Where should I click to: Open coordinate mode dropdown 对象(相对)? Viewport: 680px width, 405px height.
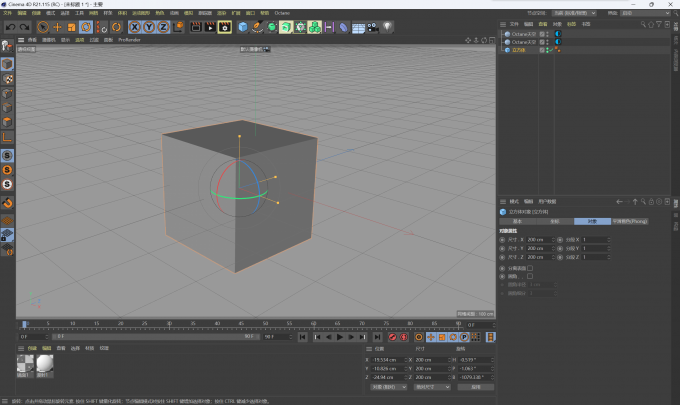click(389, 387)
